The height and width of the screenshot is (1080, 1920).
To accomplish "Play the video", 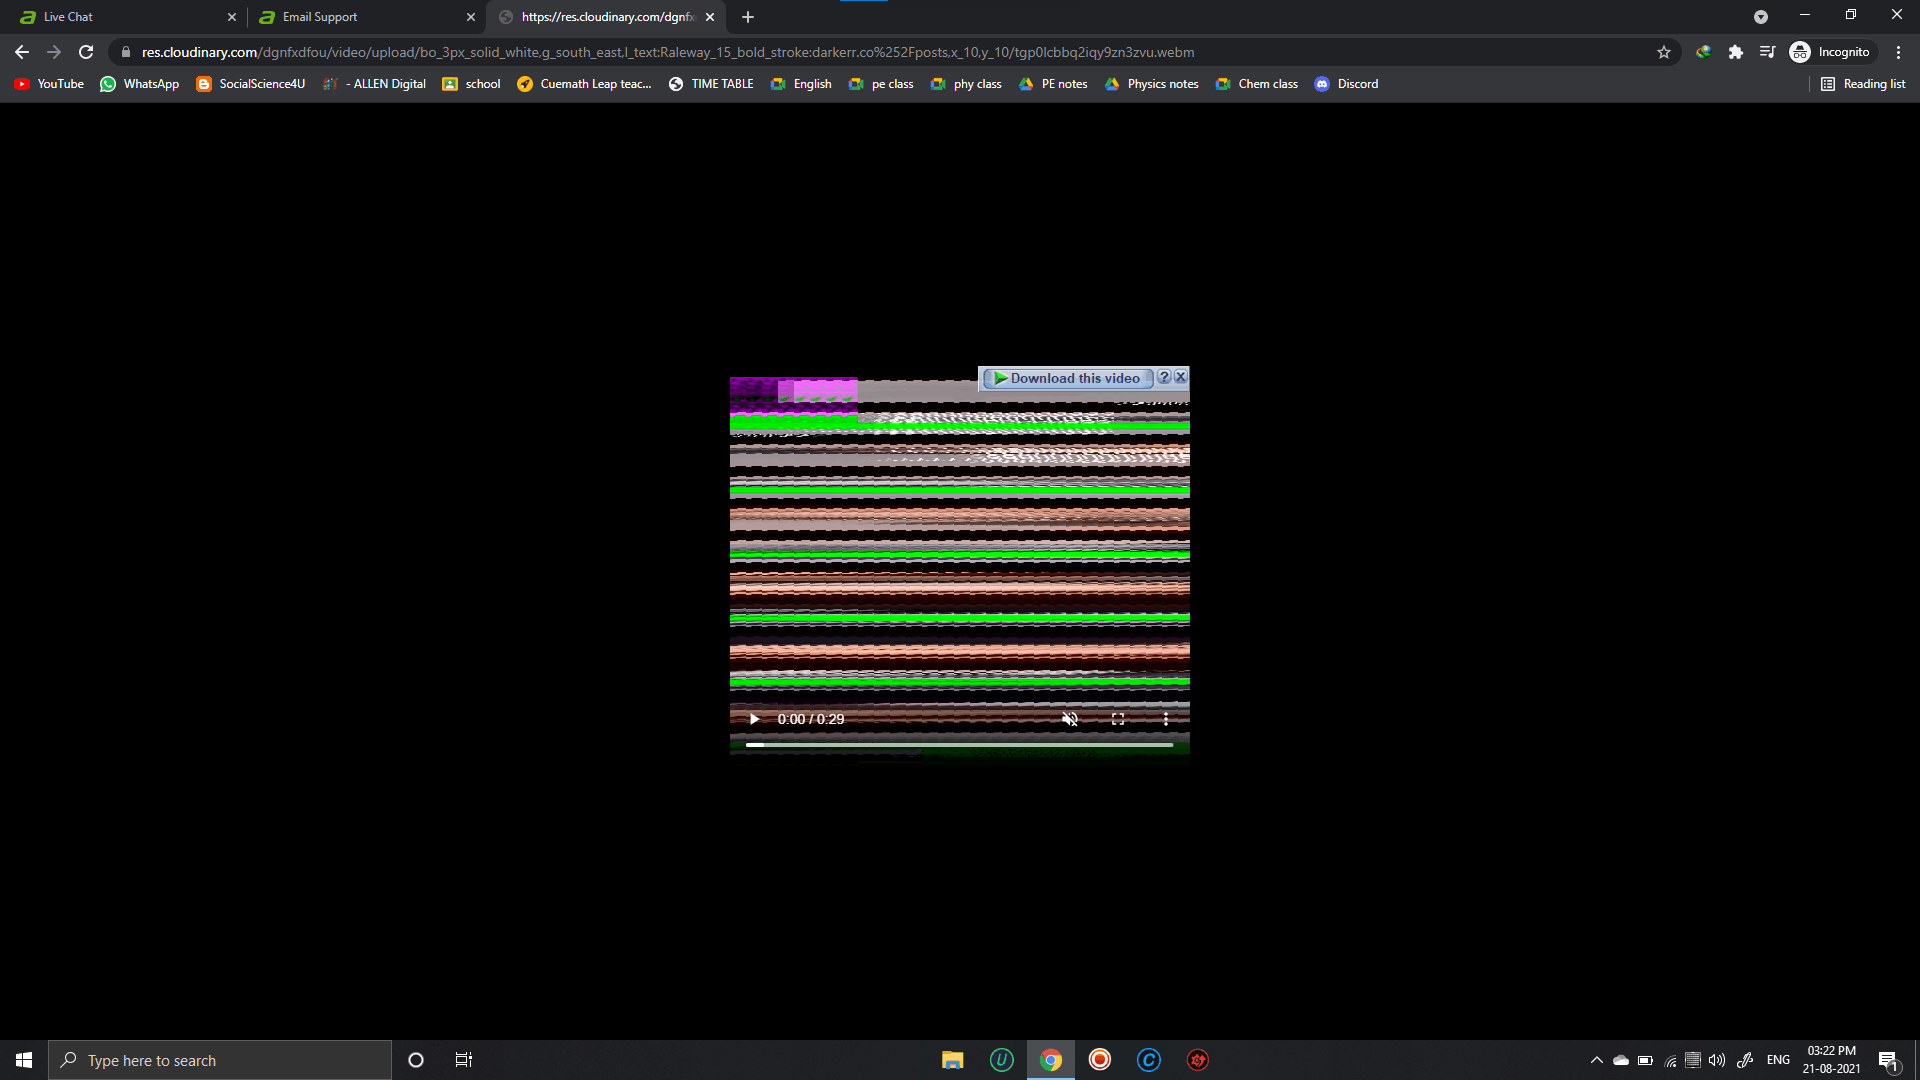I will point(754,719).
